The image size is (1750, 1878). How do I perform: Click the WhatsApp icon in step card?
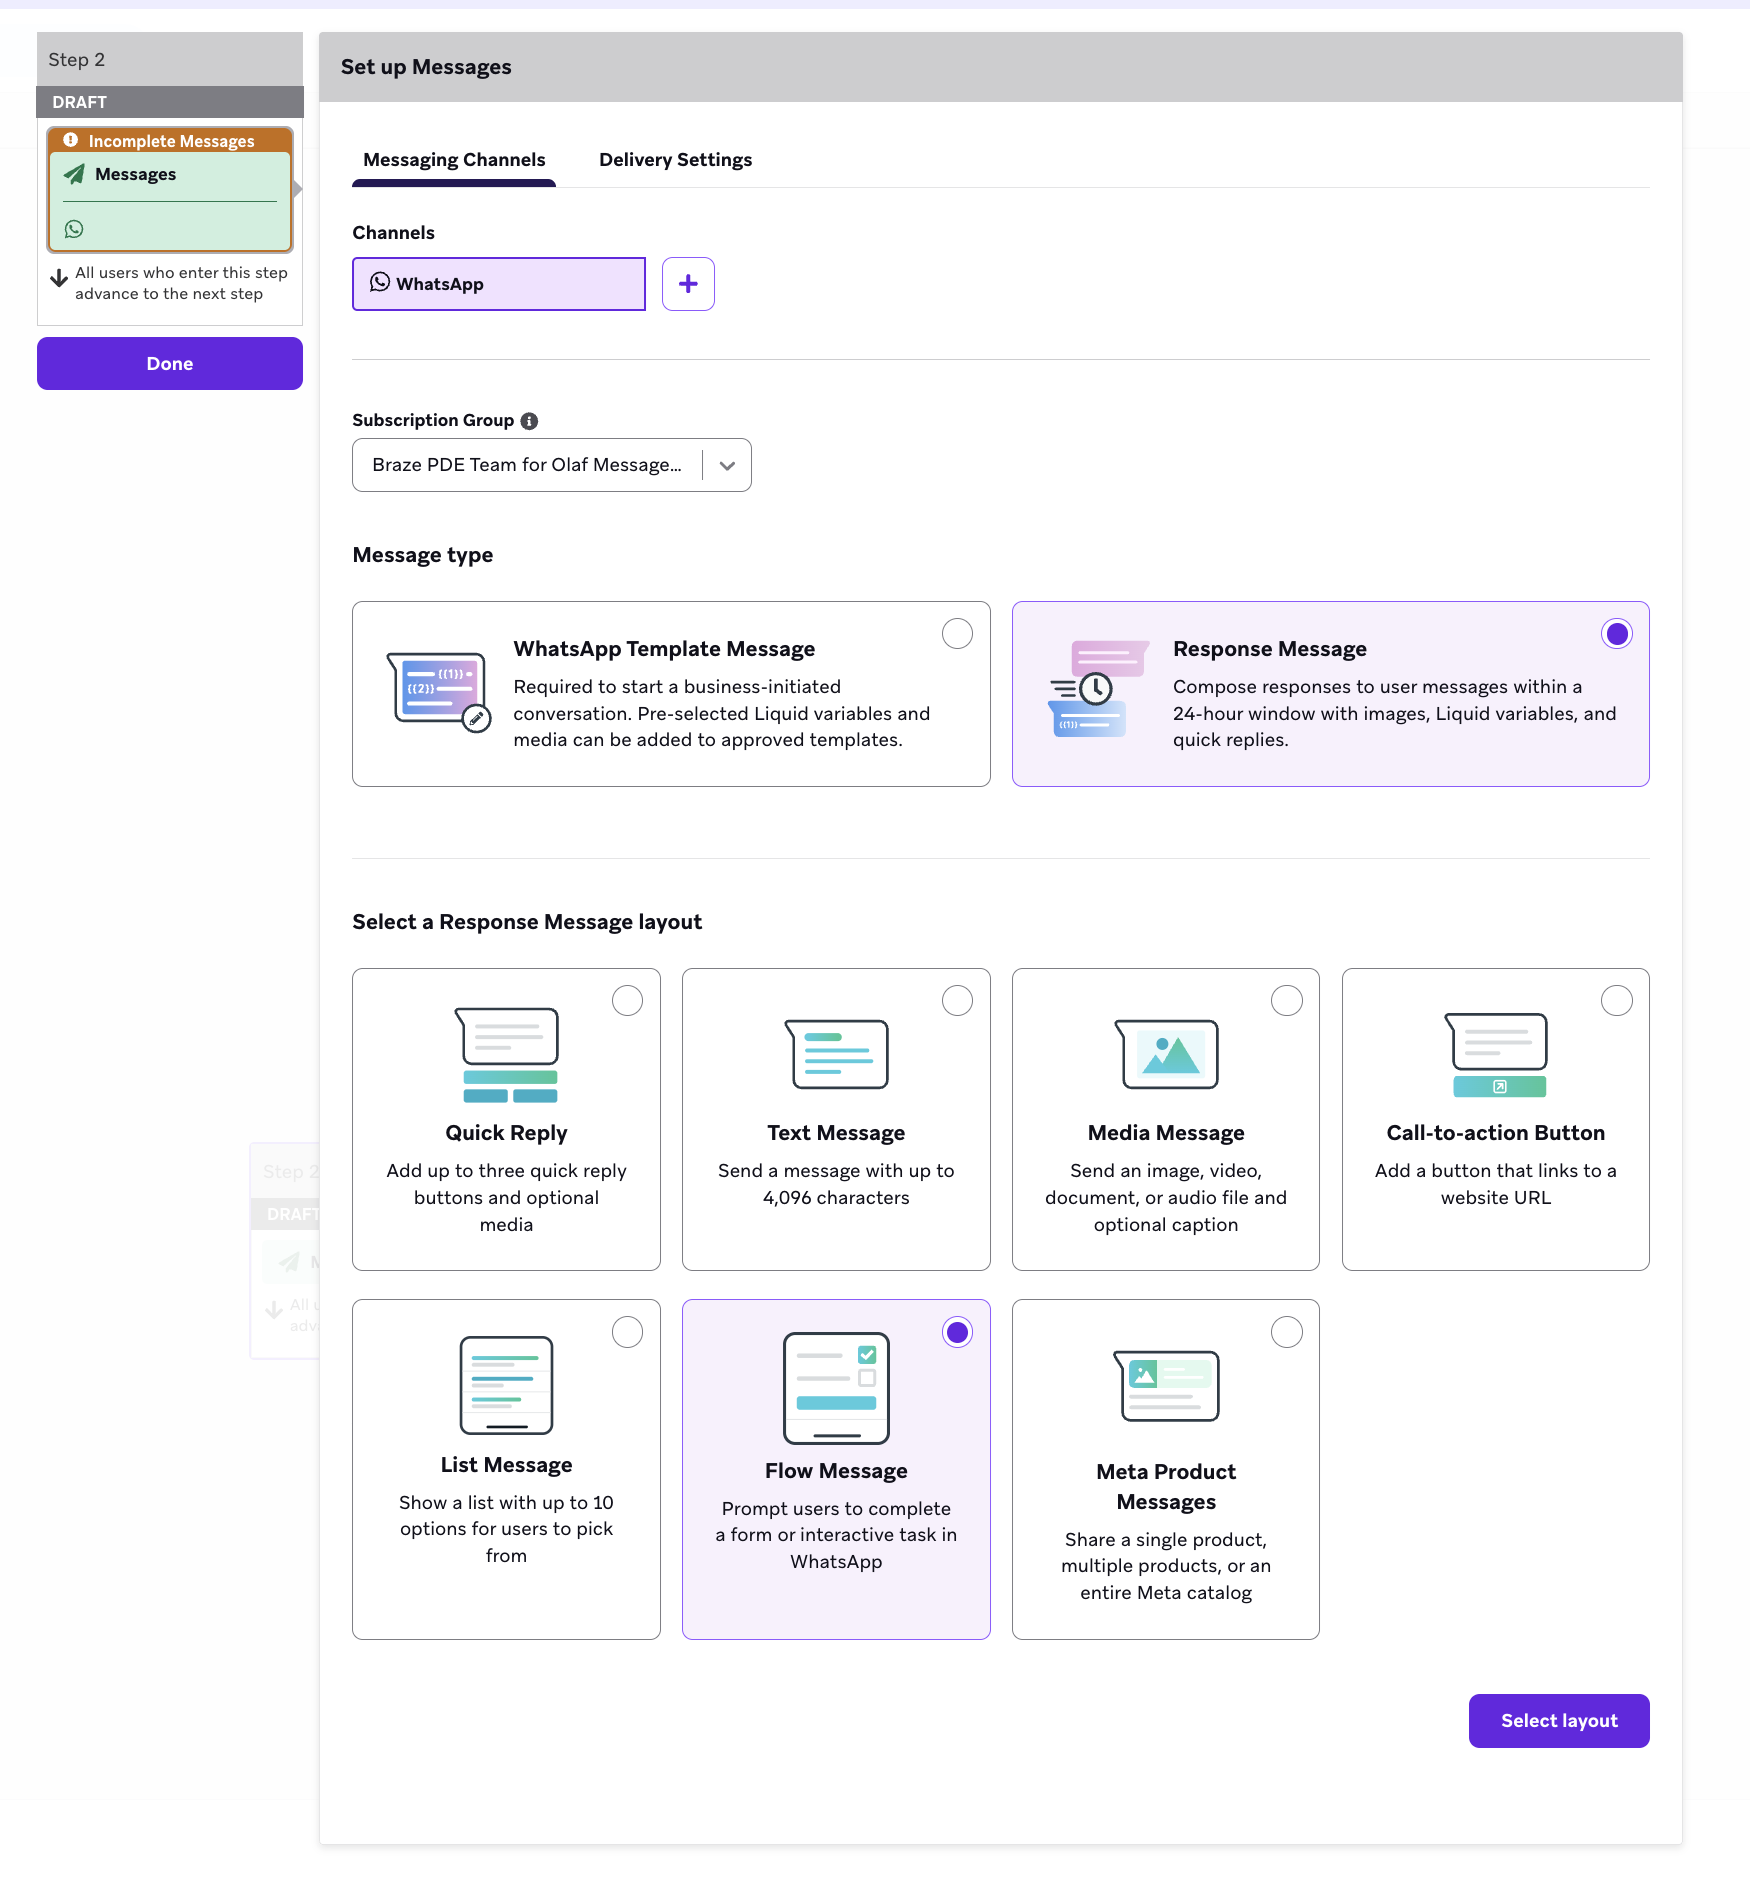click(74, 229)
